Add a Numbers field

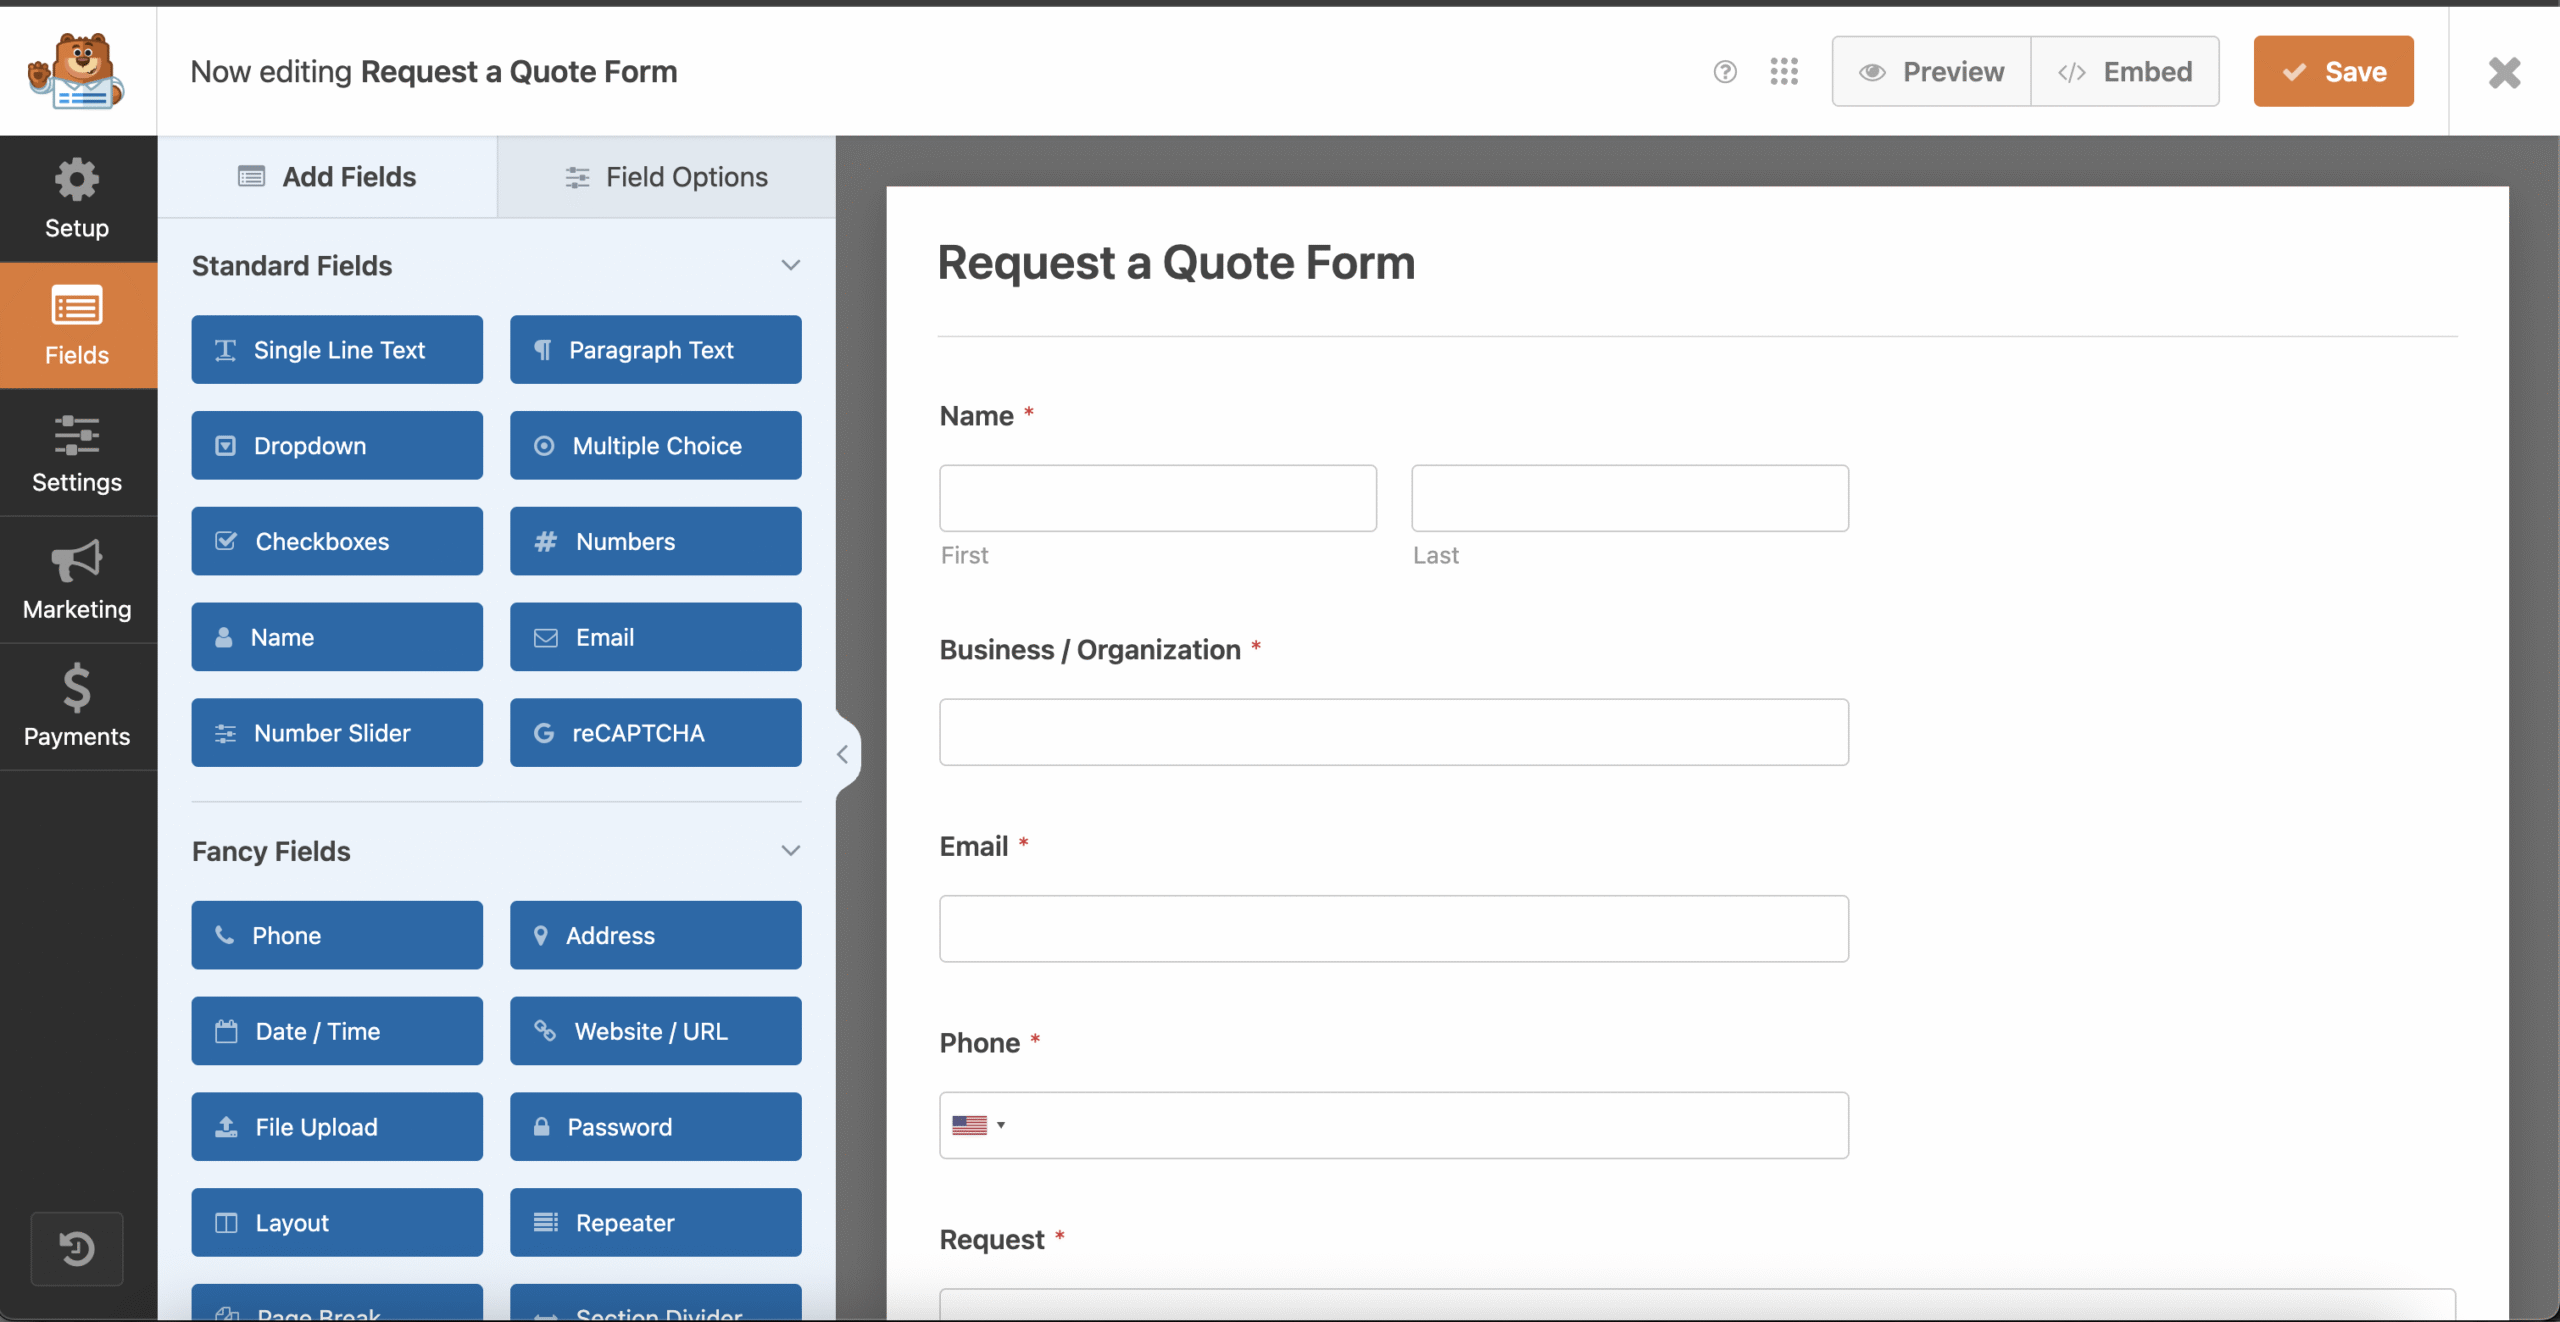point(656,542)
